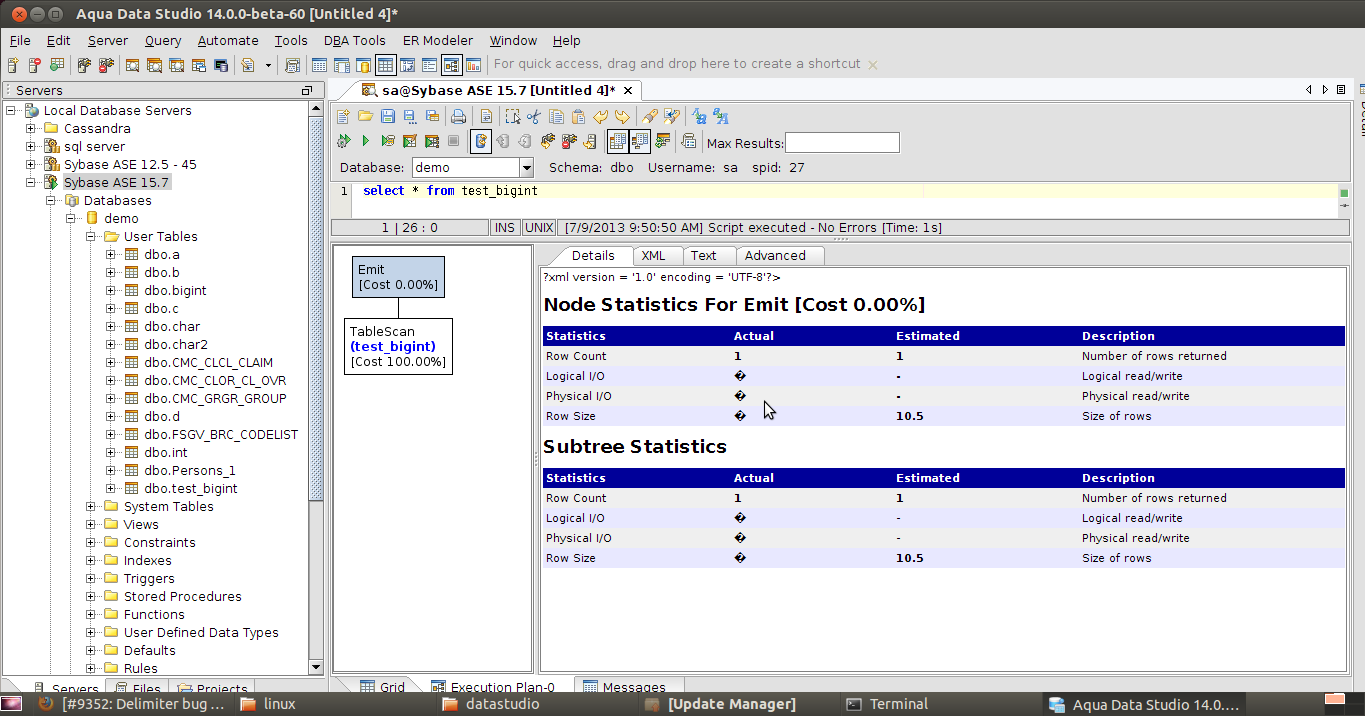Click the yellow database cylinder icon in main toolbar

coord(364,65)
